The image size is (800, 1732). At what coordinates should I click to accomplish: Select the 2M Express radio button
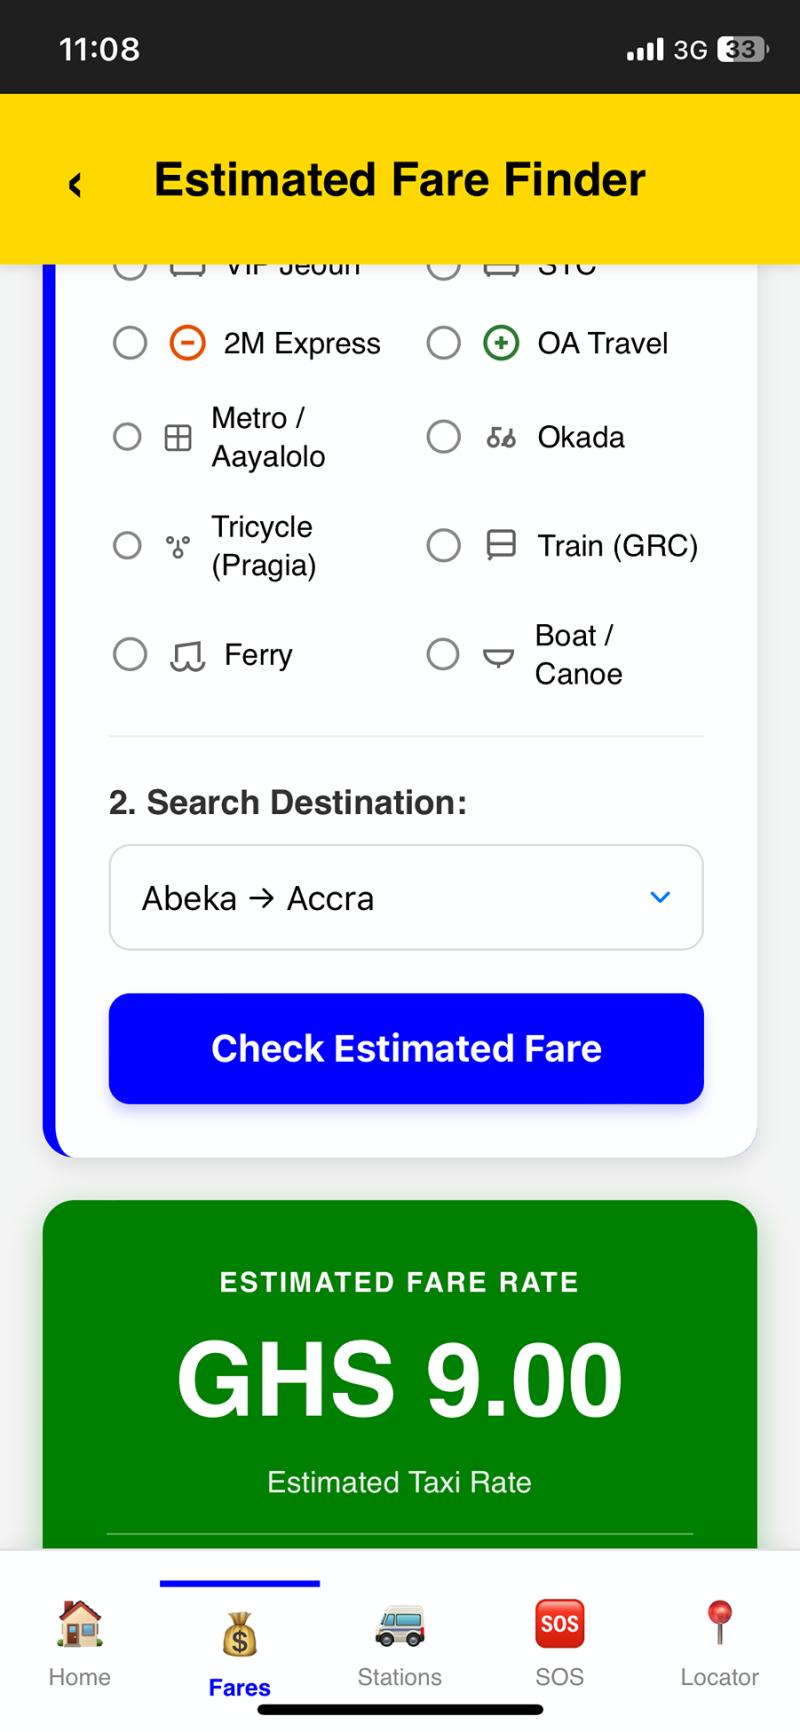[130, 343]
